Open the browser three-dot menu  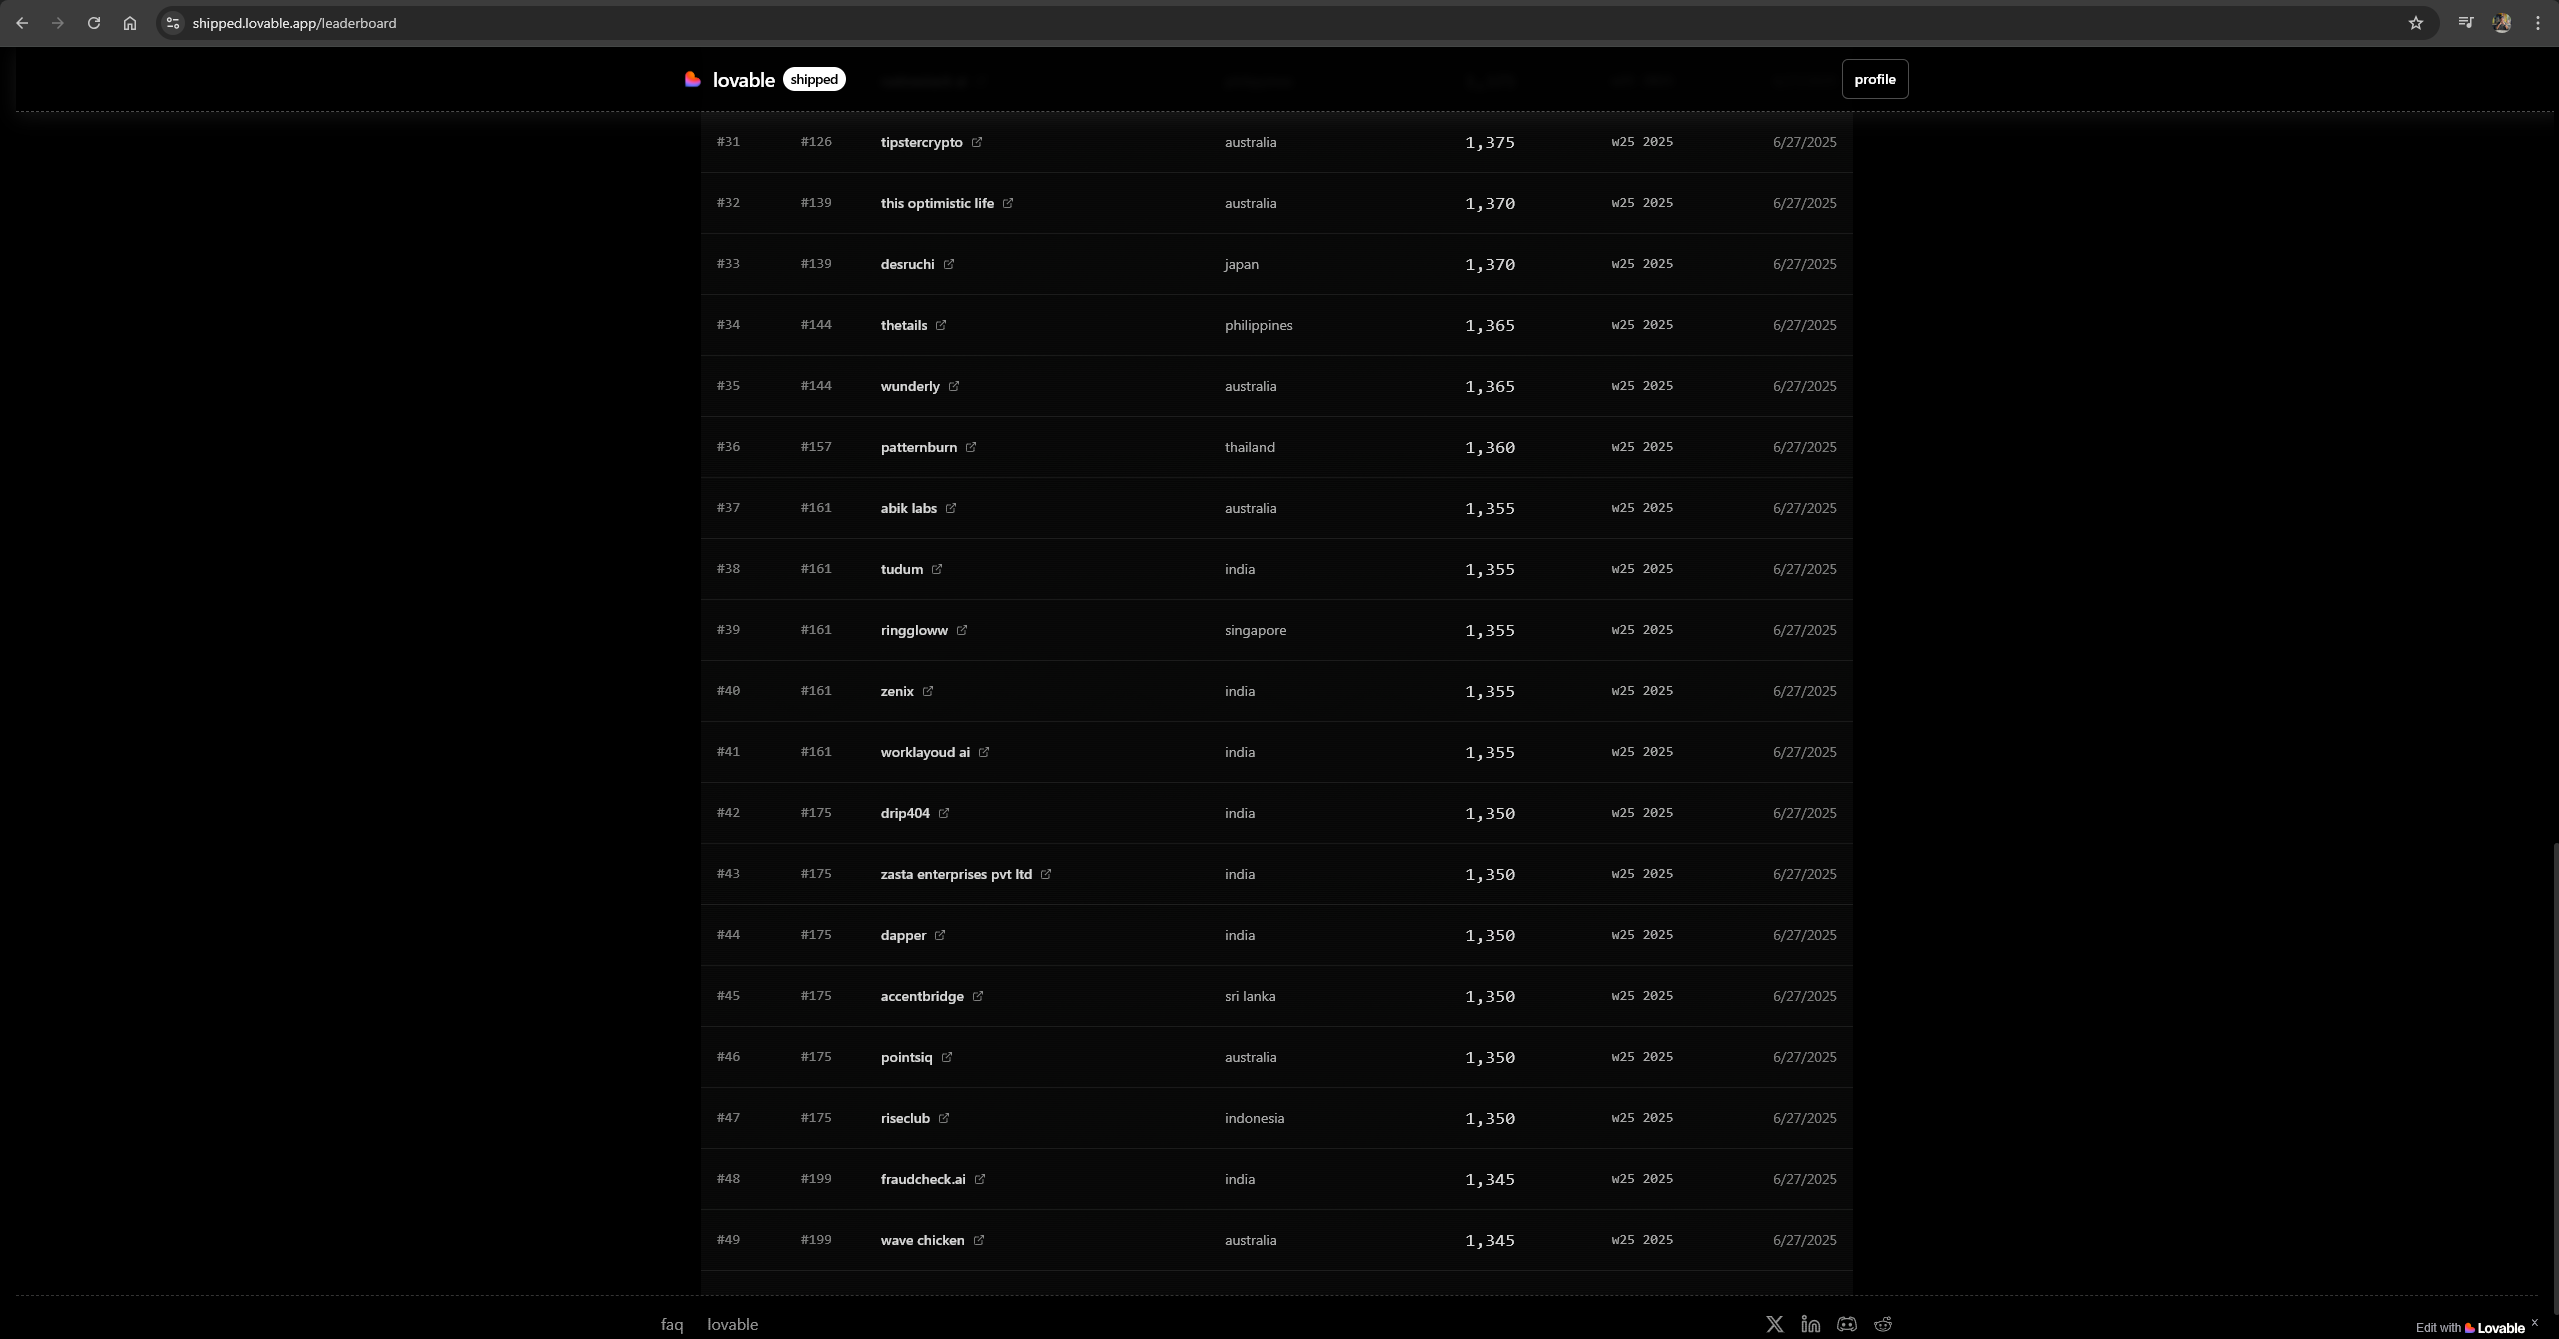tap(2538, 23)
